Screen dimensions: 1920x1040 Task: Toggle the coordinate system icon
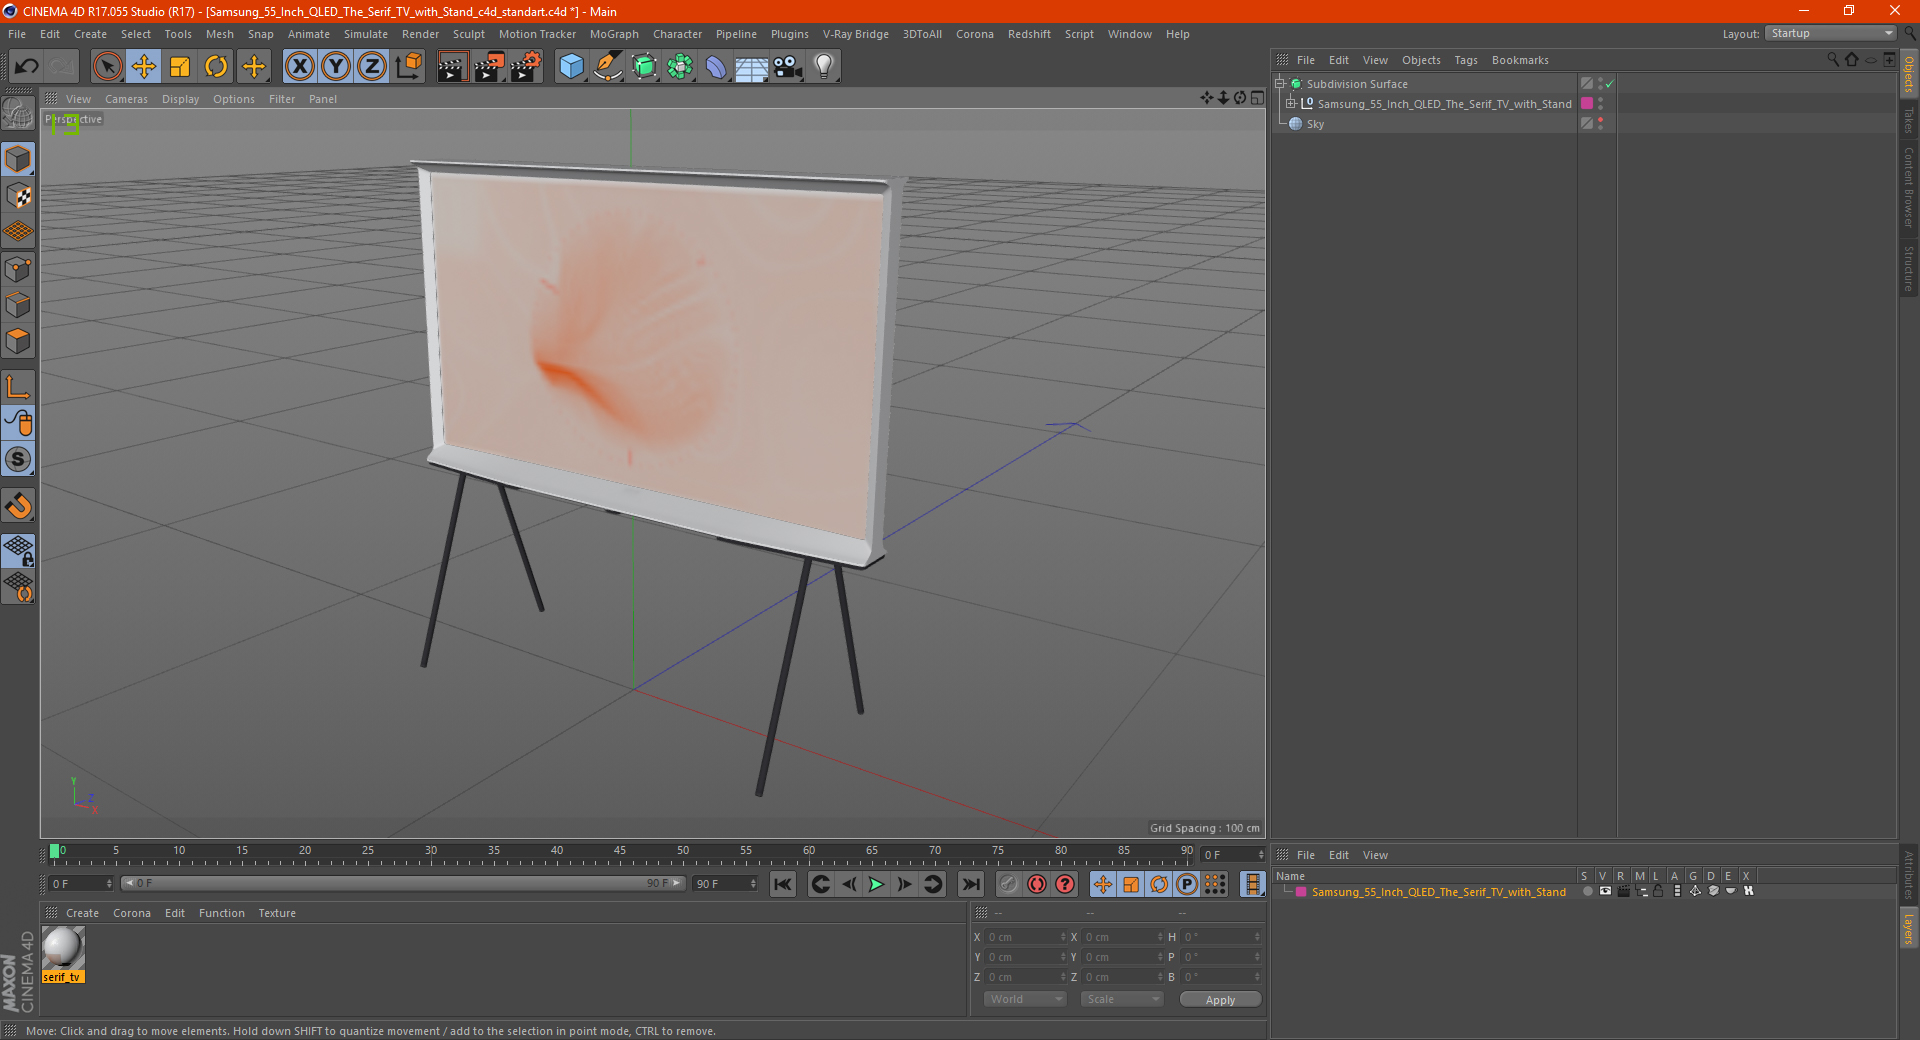(x=409, y=67)
